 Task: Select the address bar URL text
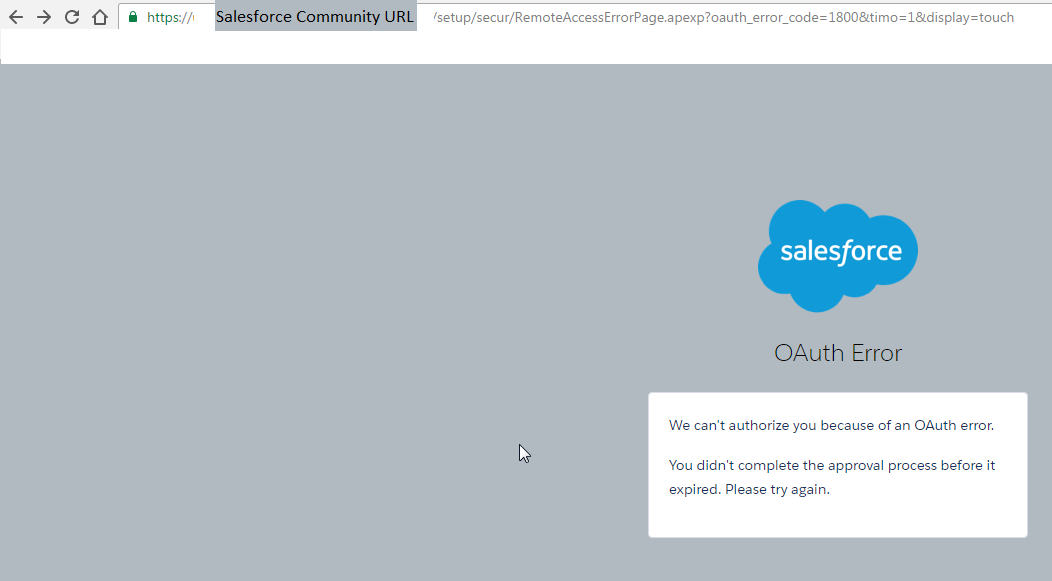[x=724, y=17]
